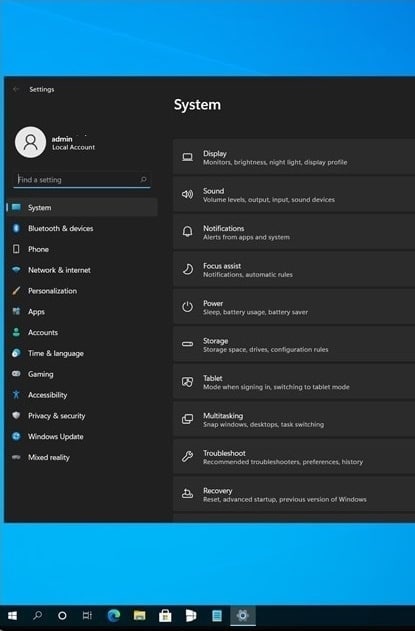Click 'Storage space, drives, configuration rules' text
This screenshot has height=631, width=415.
click(x=266, y=350)
